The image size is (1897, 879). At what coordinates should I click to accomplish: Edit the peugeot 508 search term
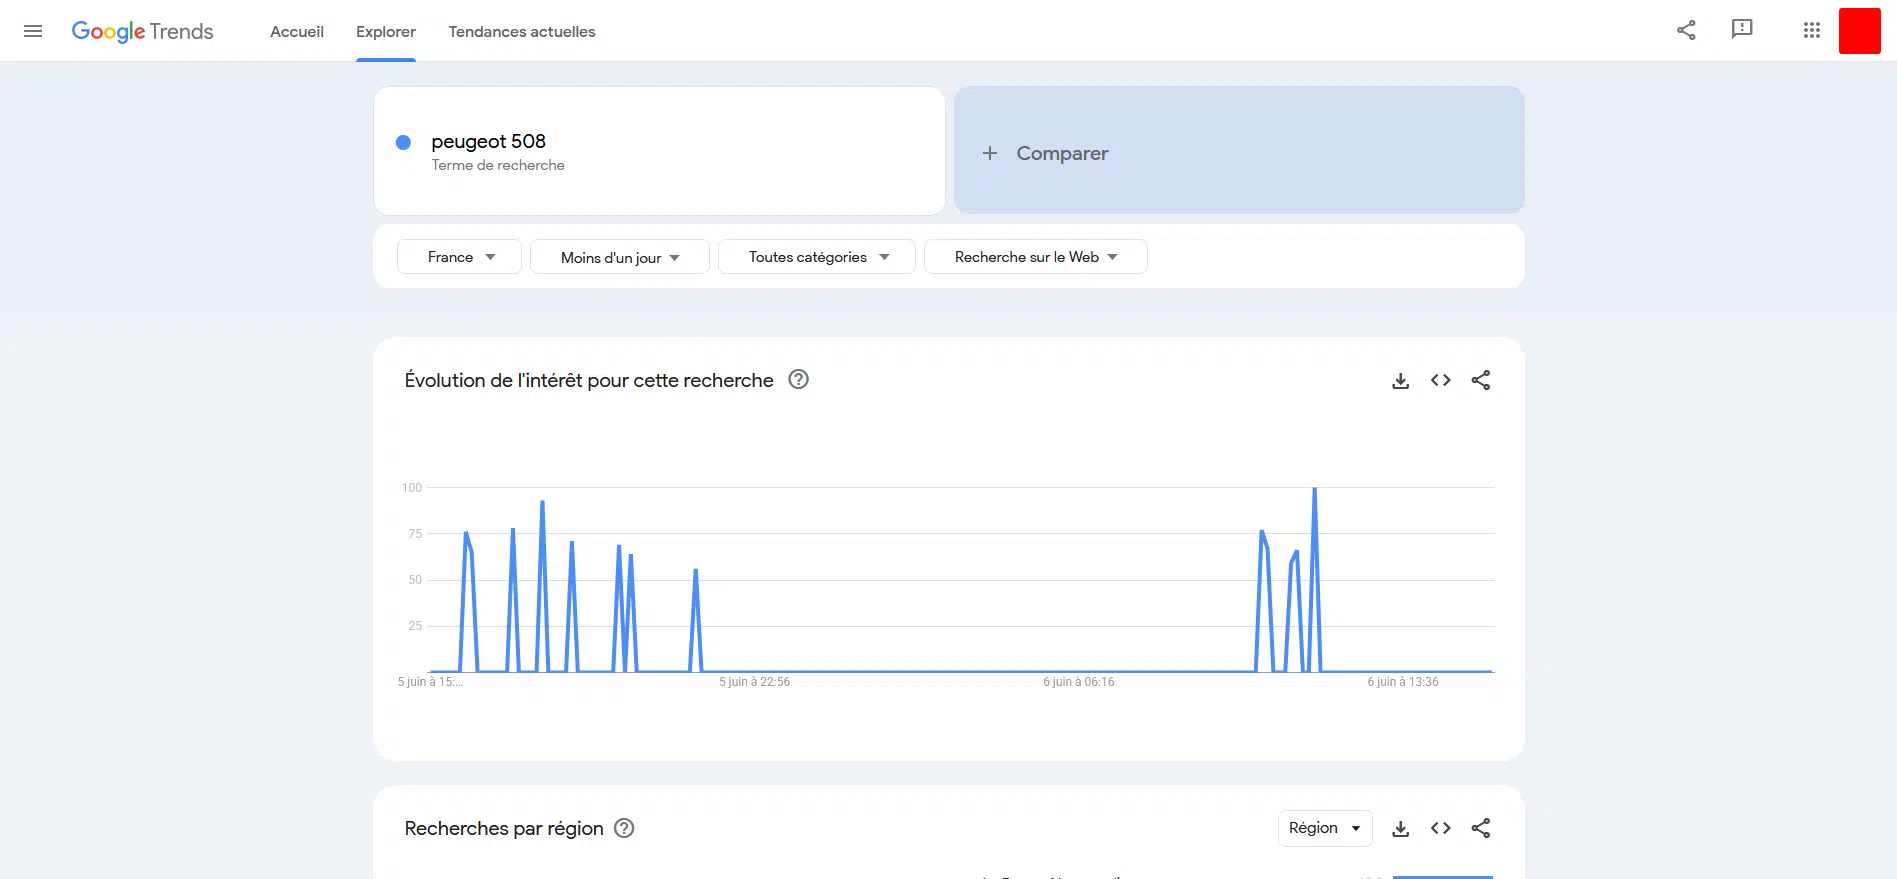pos(488,141)
